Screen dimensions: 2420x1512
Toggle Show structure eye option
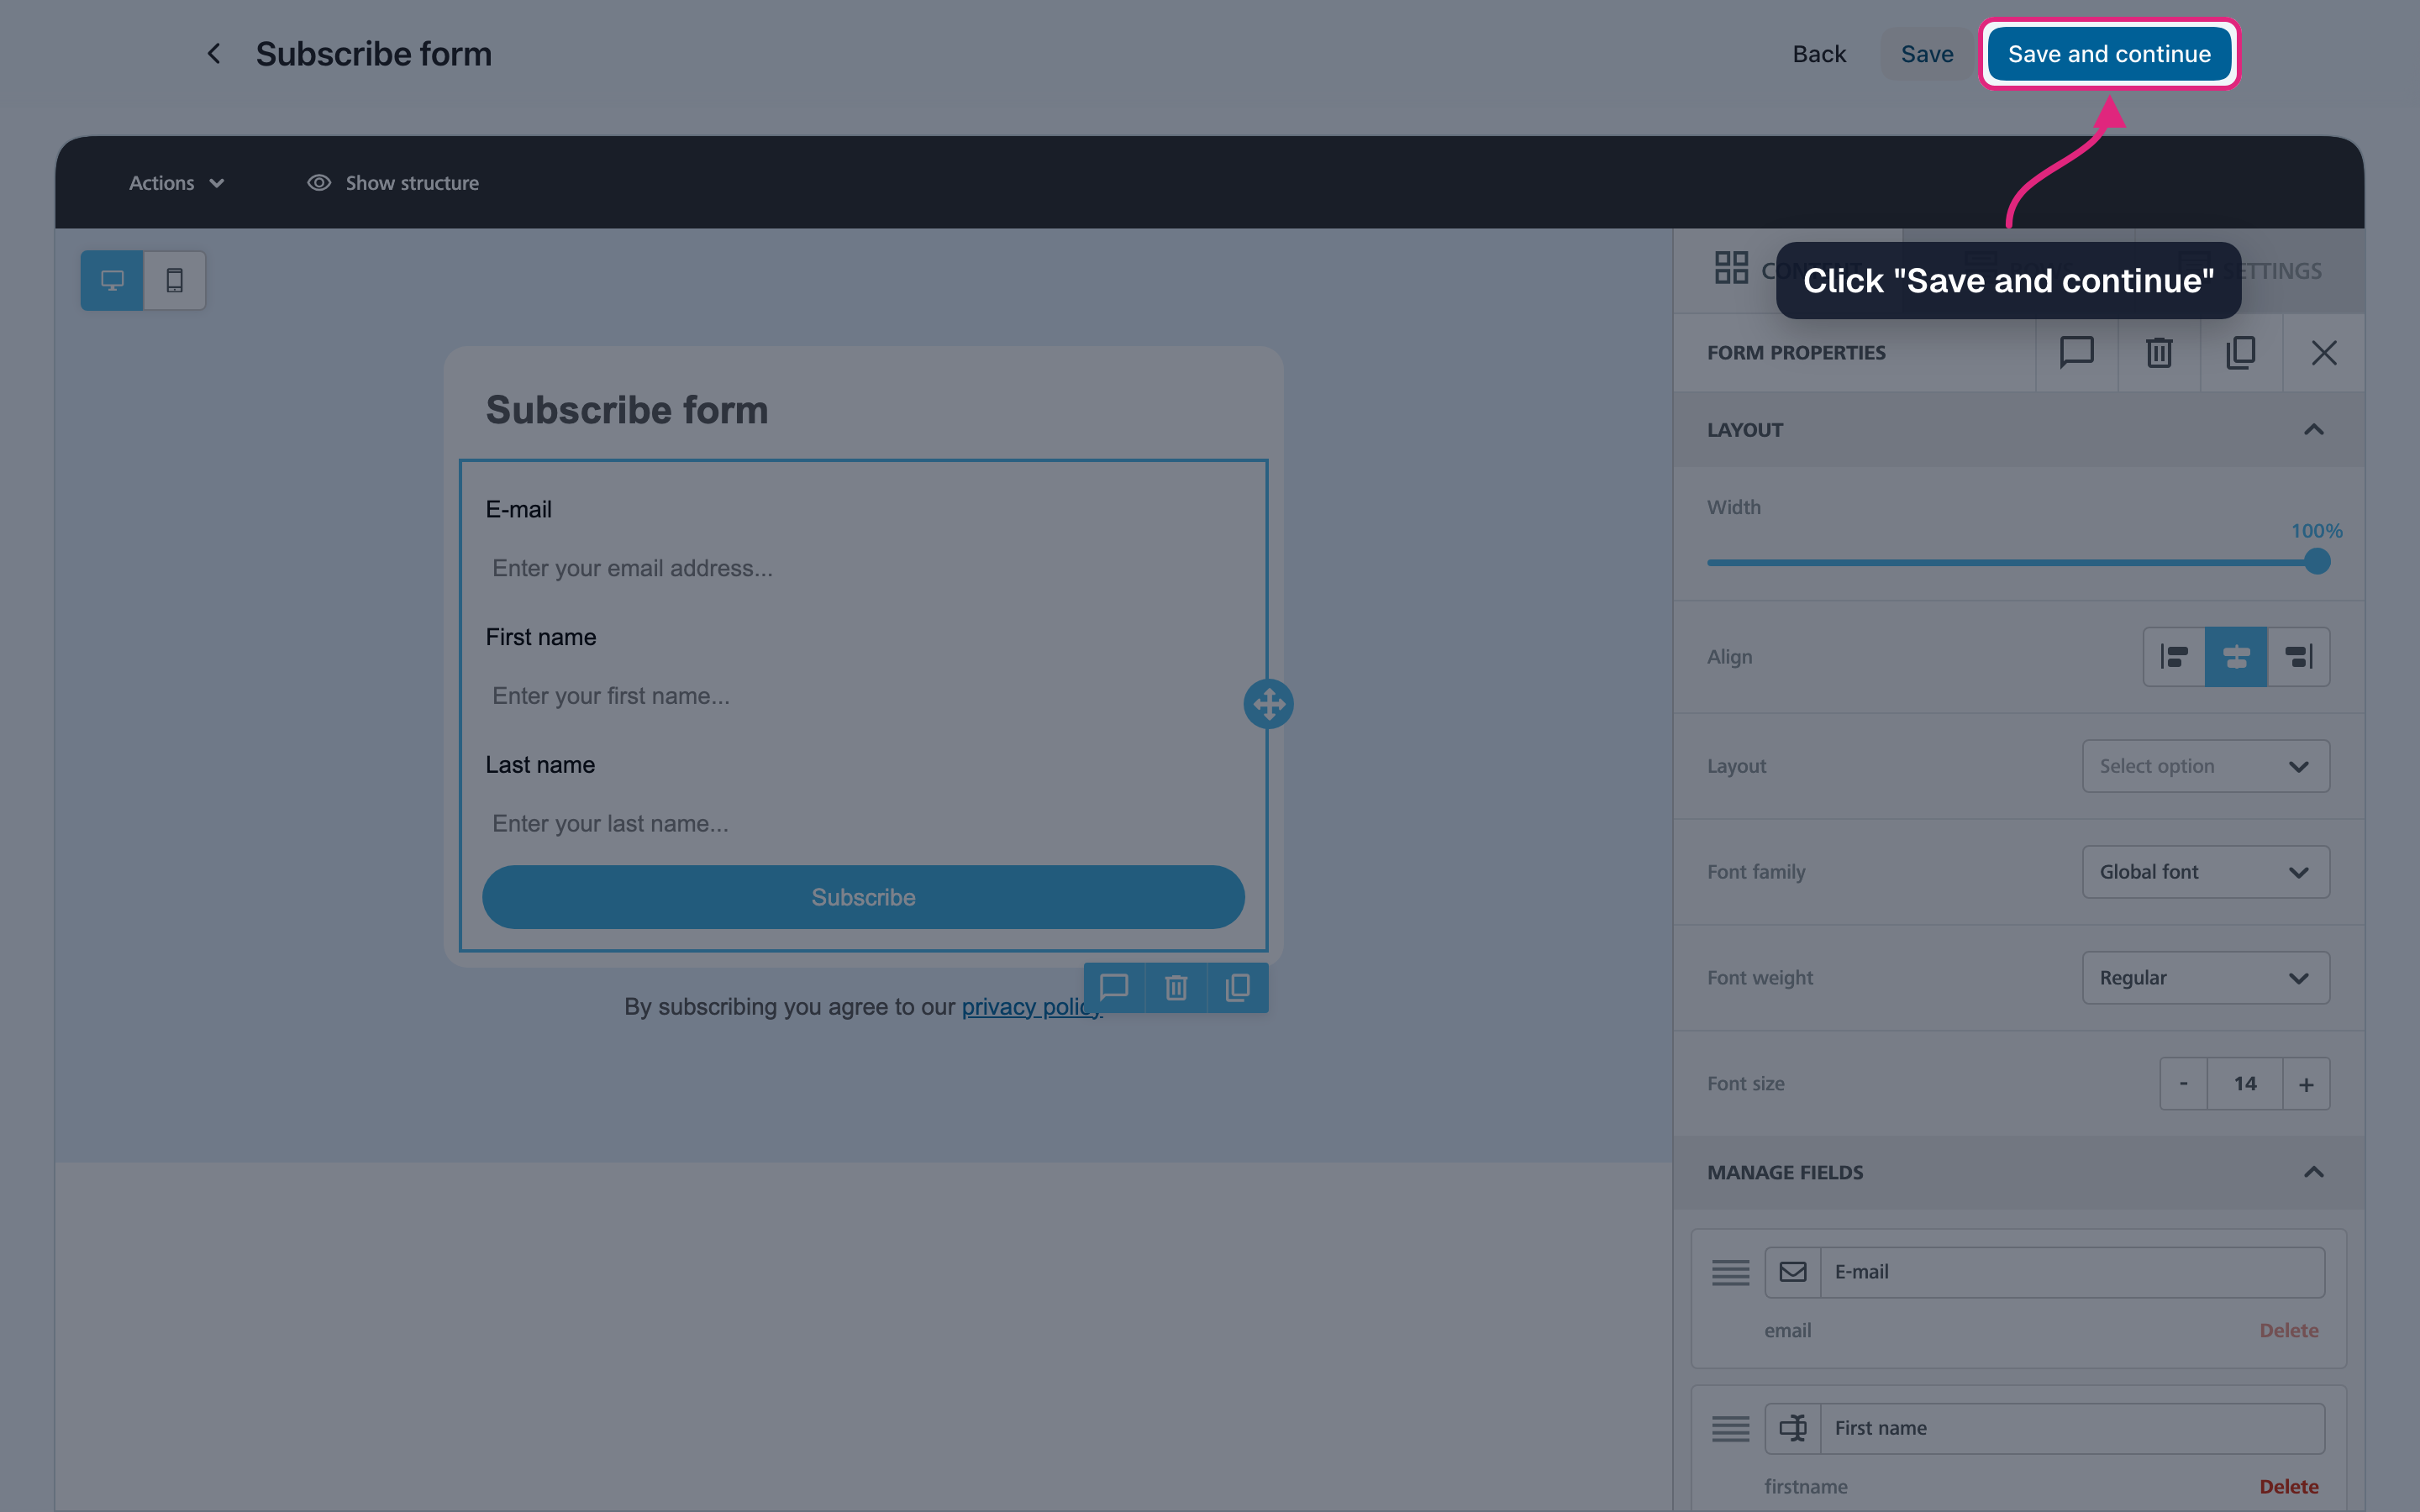392,183
